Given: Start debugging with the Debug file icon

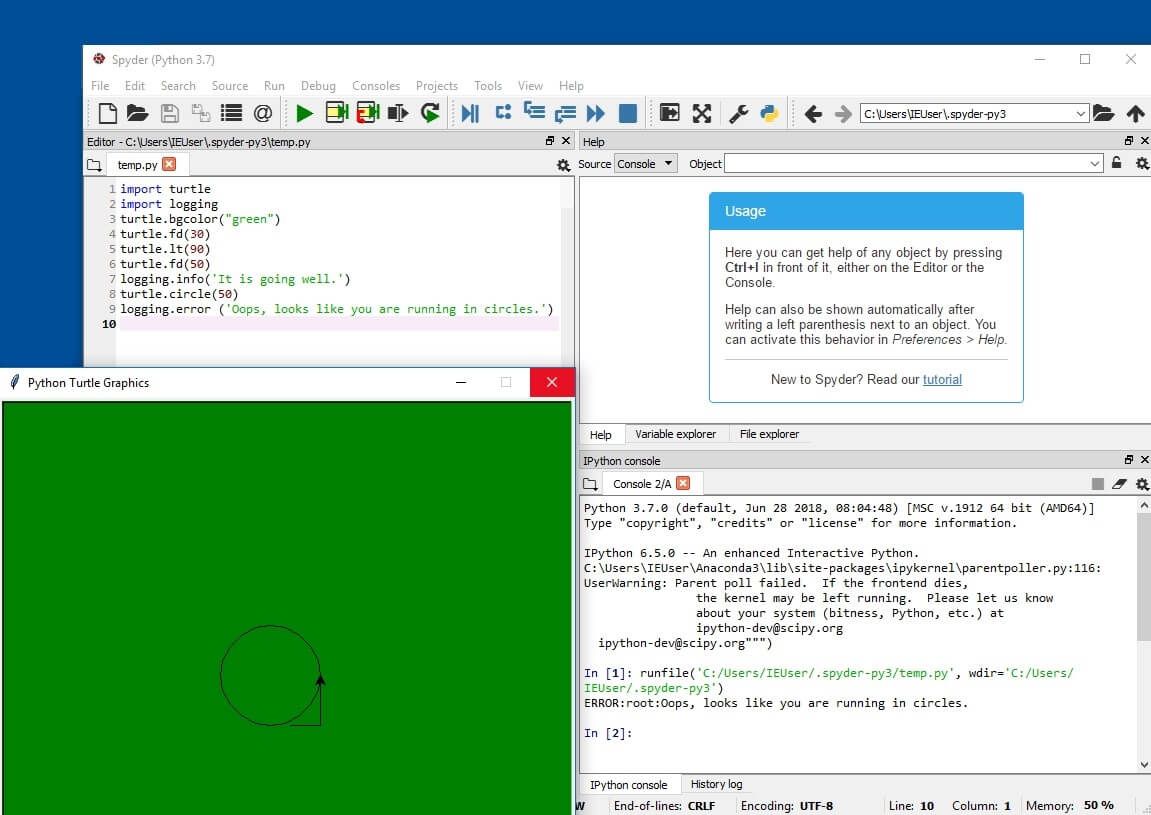Looking at the screenshot, I should pyautogui.click(x=470, y=113).
